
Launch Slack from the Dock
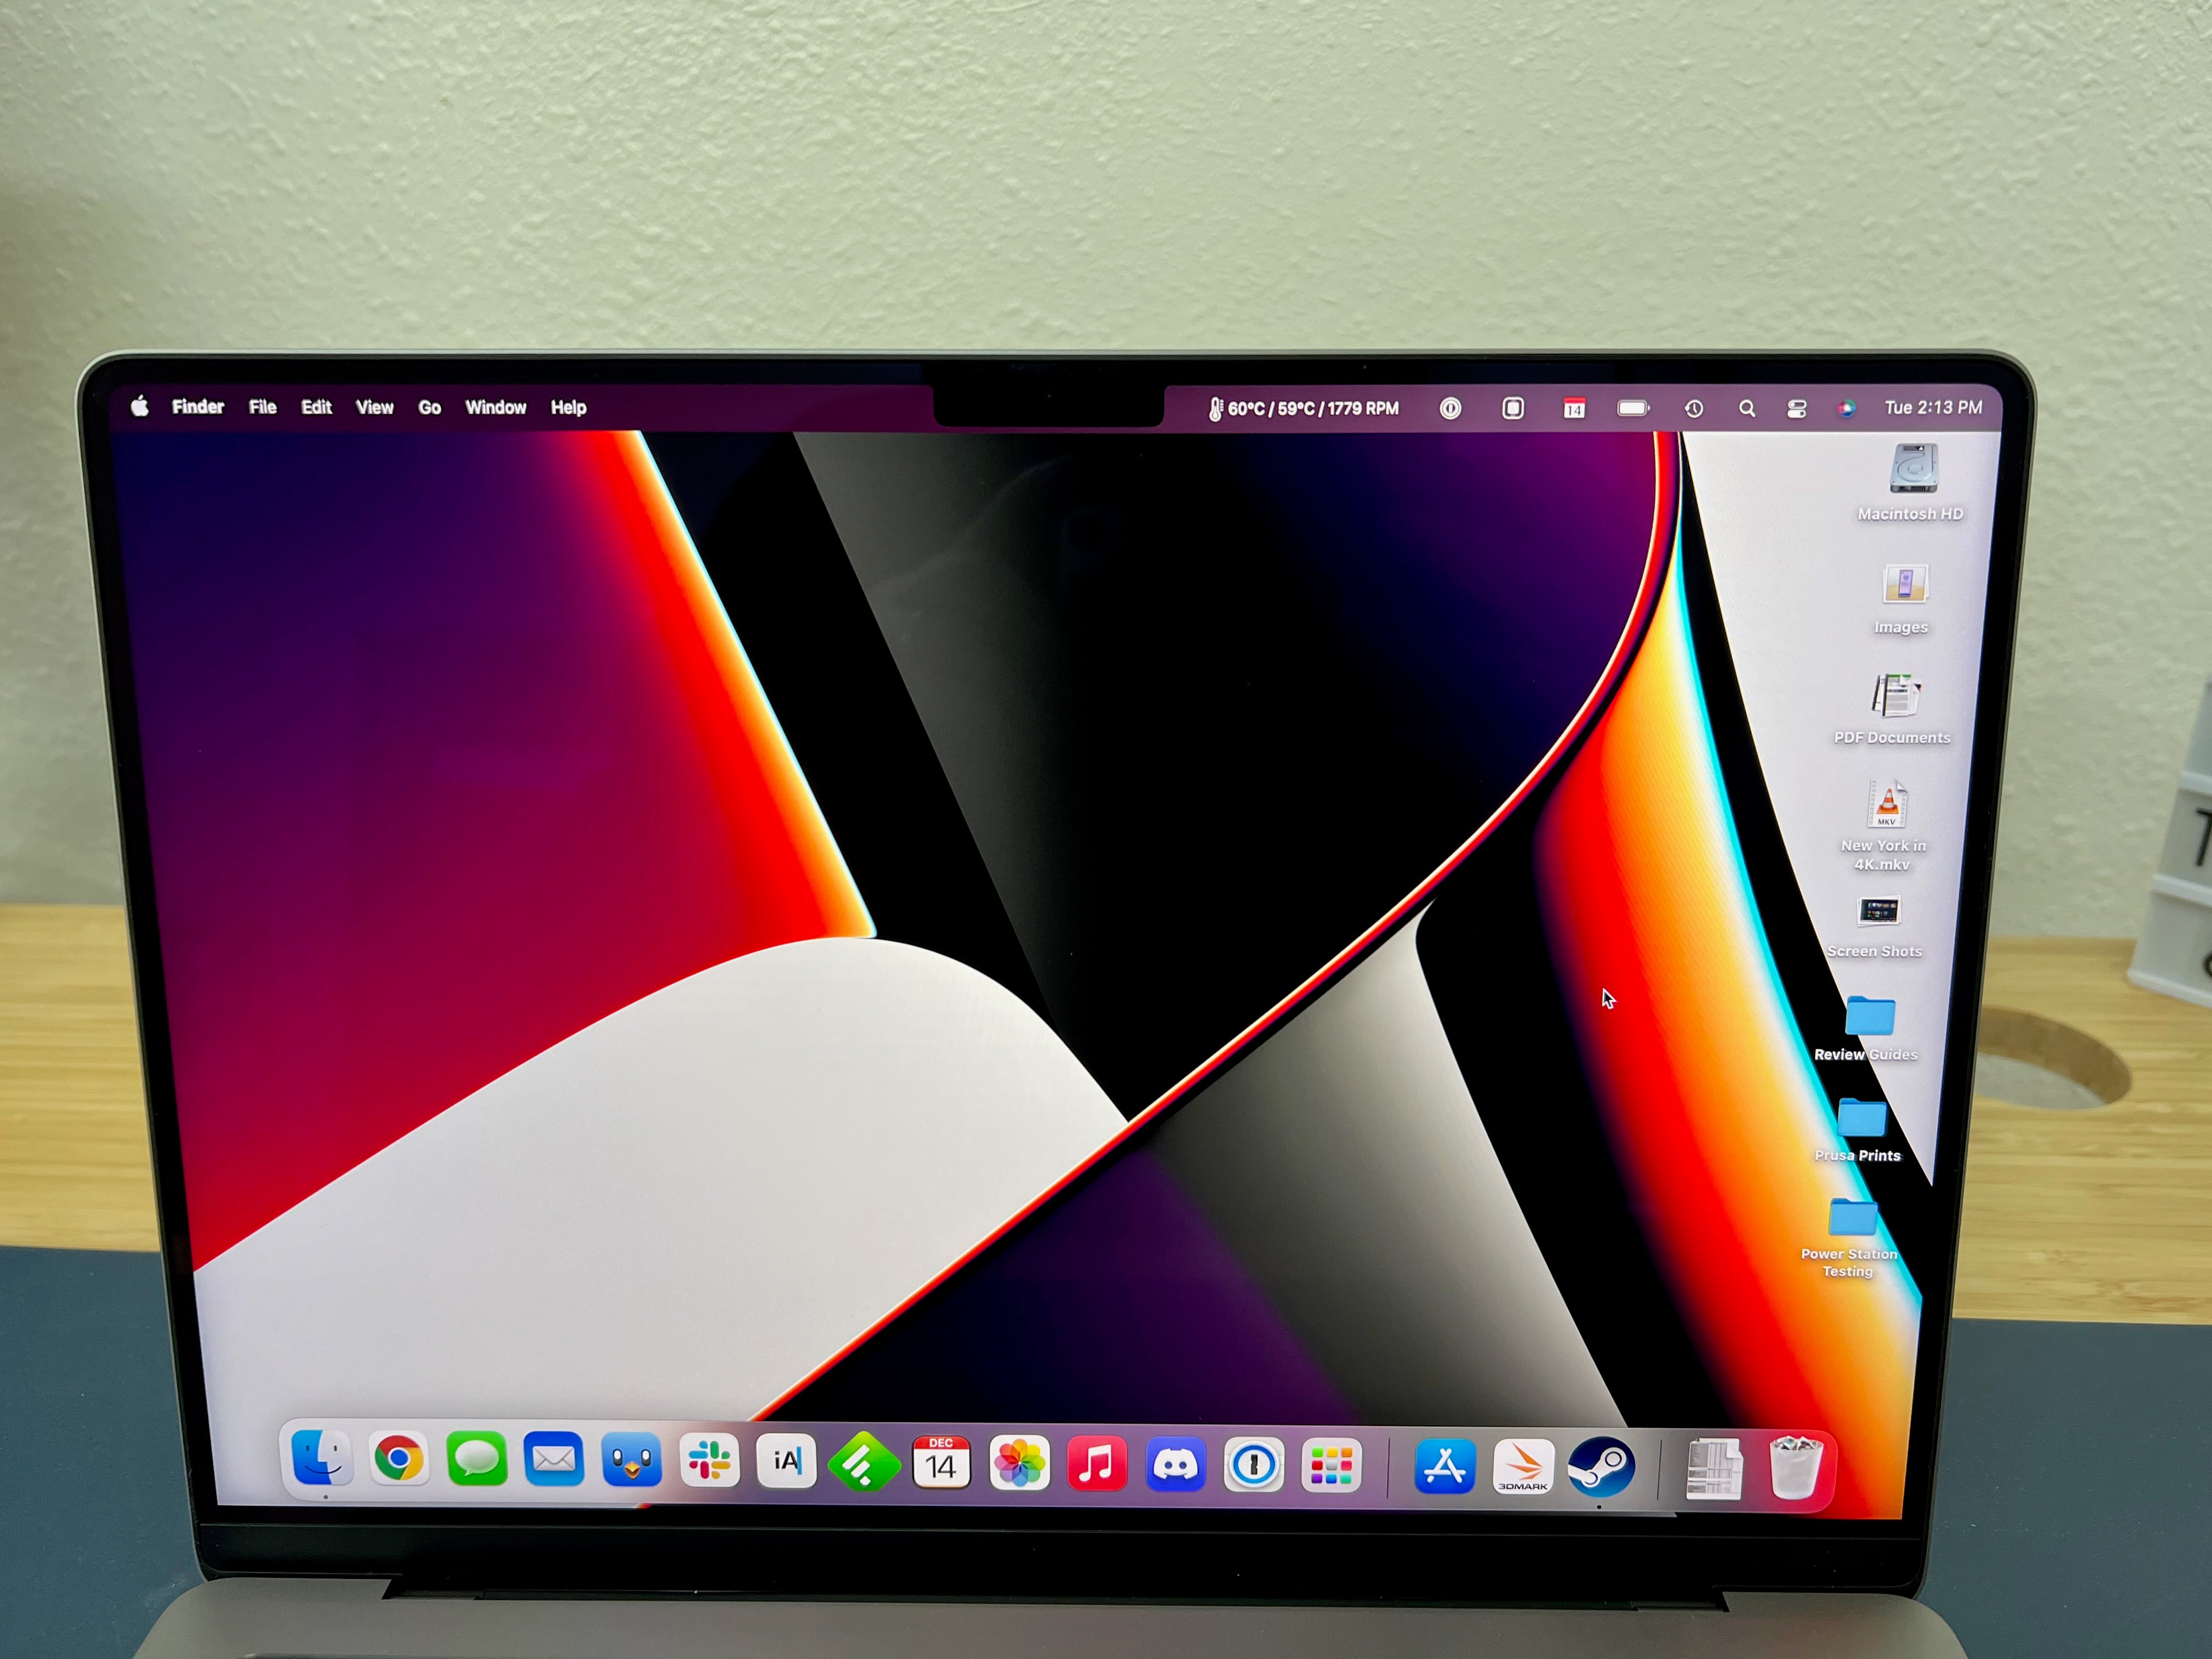pos(709,1461)
